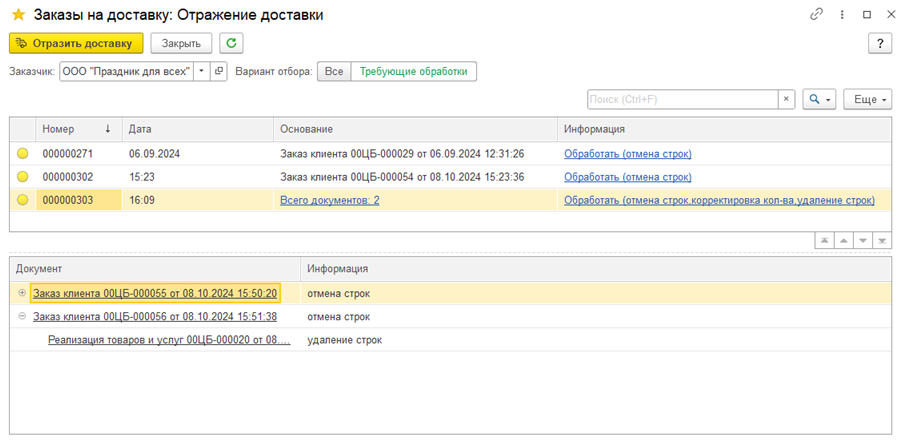Open the three-dot window options menu

coord(842,15)
